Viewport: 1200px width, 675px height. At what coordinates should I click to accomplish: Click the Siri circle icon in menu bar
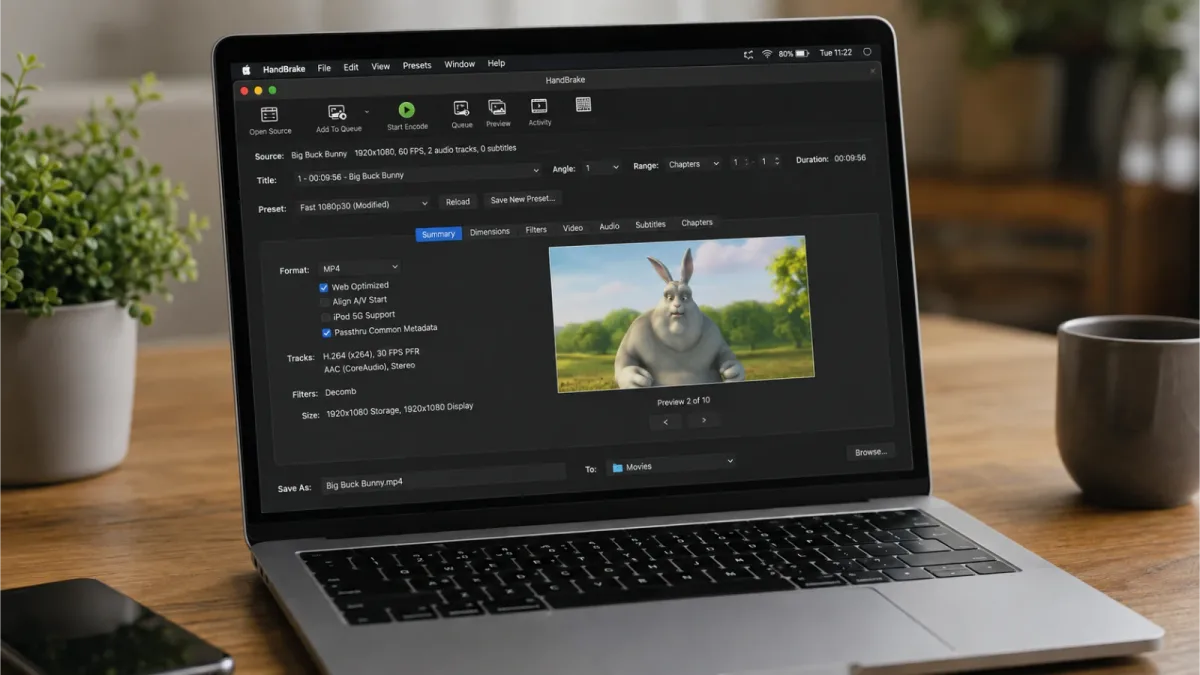click(866, 51)
